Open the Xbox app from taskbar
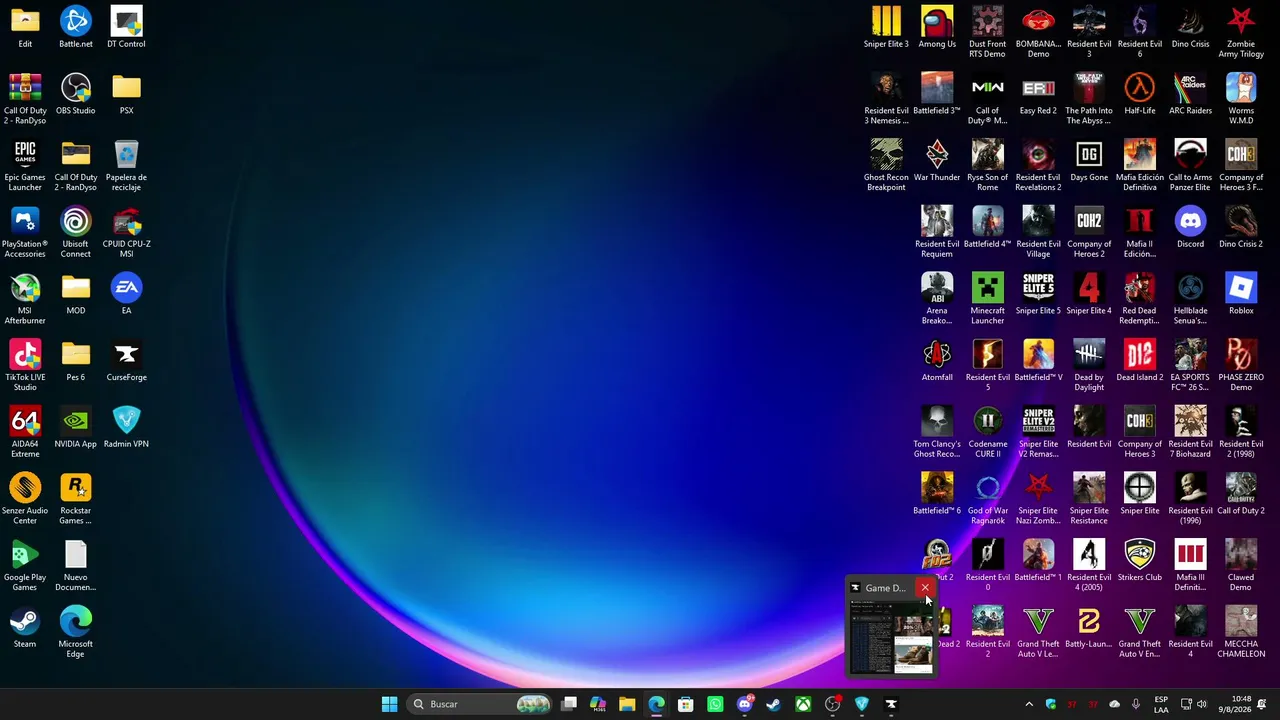This screenshot has height=720, width=1280. click(x=803, y=704)
